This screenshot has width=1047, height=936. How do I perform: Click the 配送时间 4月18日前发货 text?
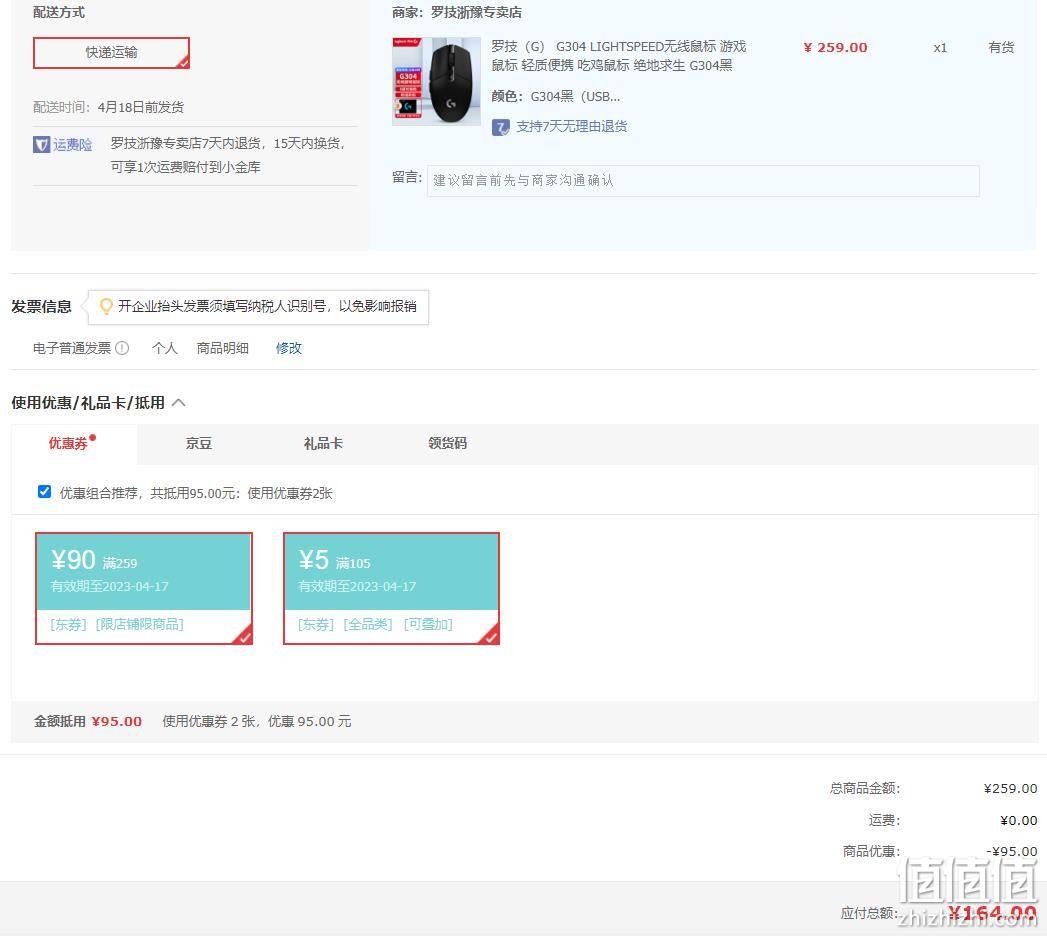[x=108, y=107]
